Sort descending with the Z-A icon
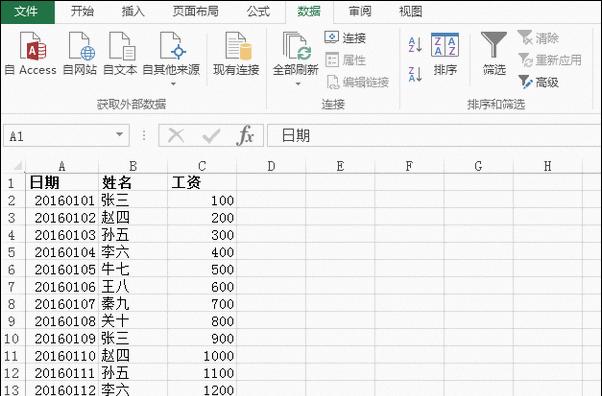This screenshot has width=602, height=396. point(415,74)
